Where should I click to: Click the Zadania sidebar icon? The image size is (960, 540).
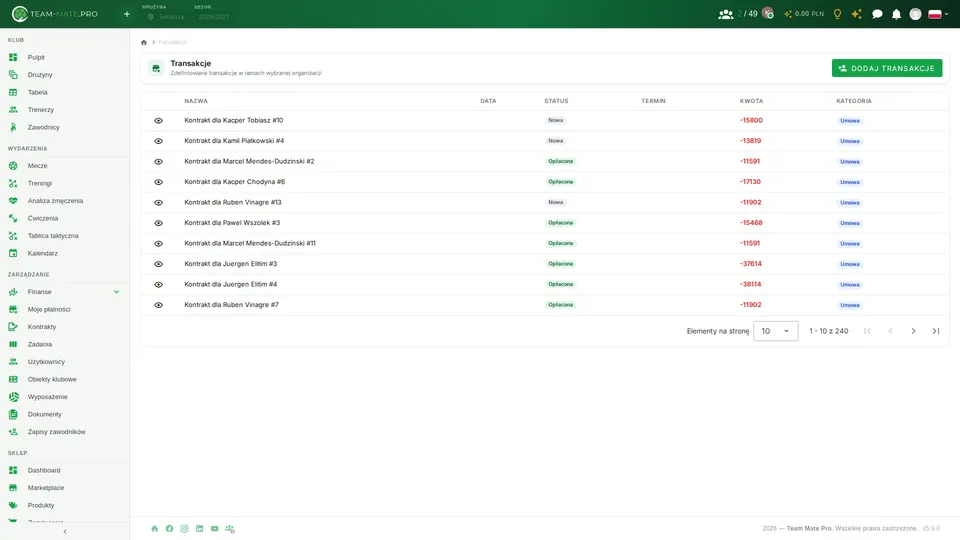[13, 344]
